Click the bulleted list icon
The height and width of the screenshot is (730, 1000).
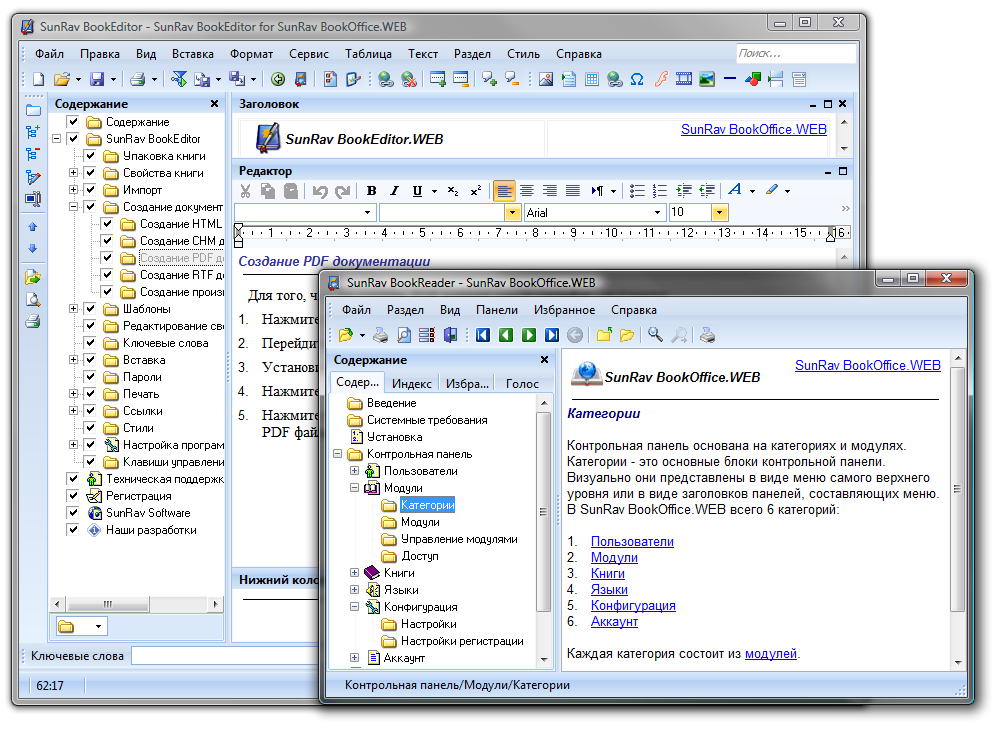point(636,191)
